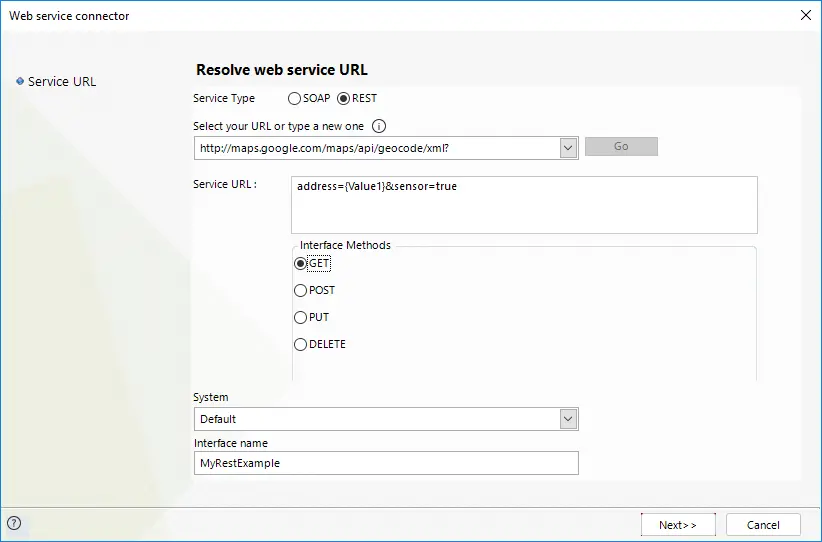This screenshot has height=542, width=822.
Task: Open help via question mark icon
Action: (14, 523)
